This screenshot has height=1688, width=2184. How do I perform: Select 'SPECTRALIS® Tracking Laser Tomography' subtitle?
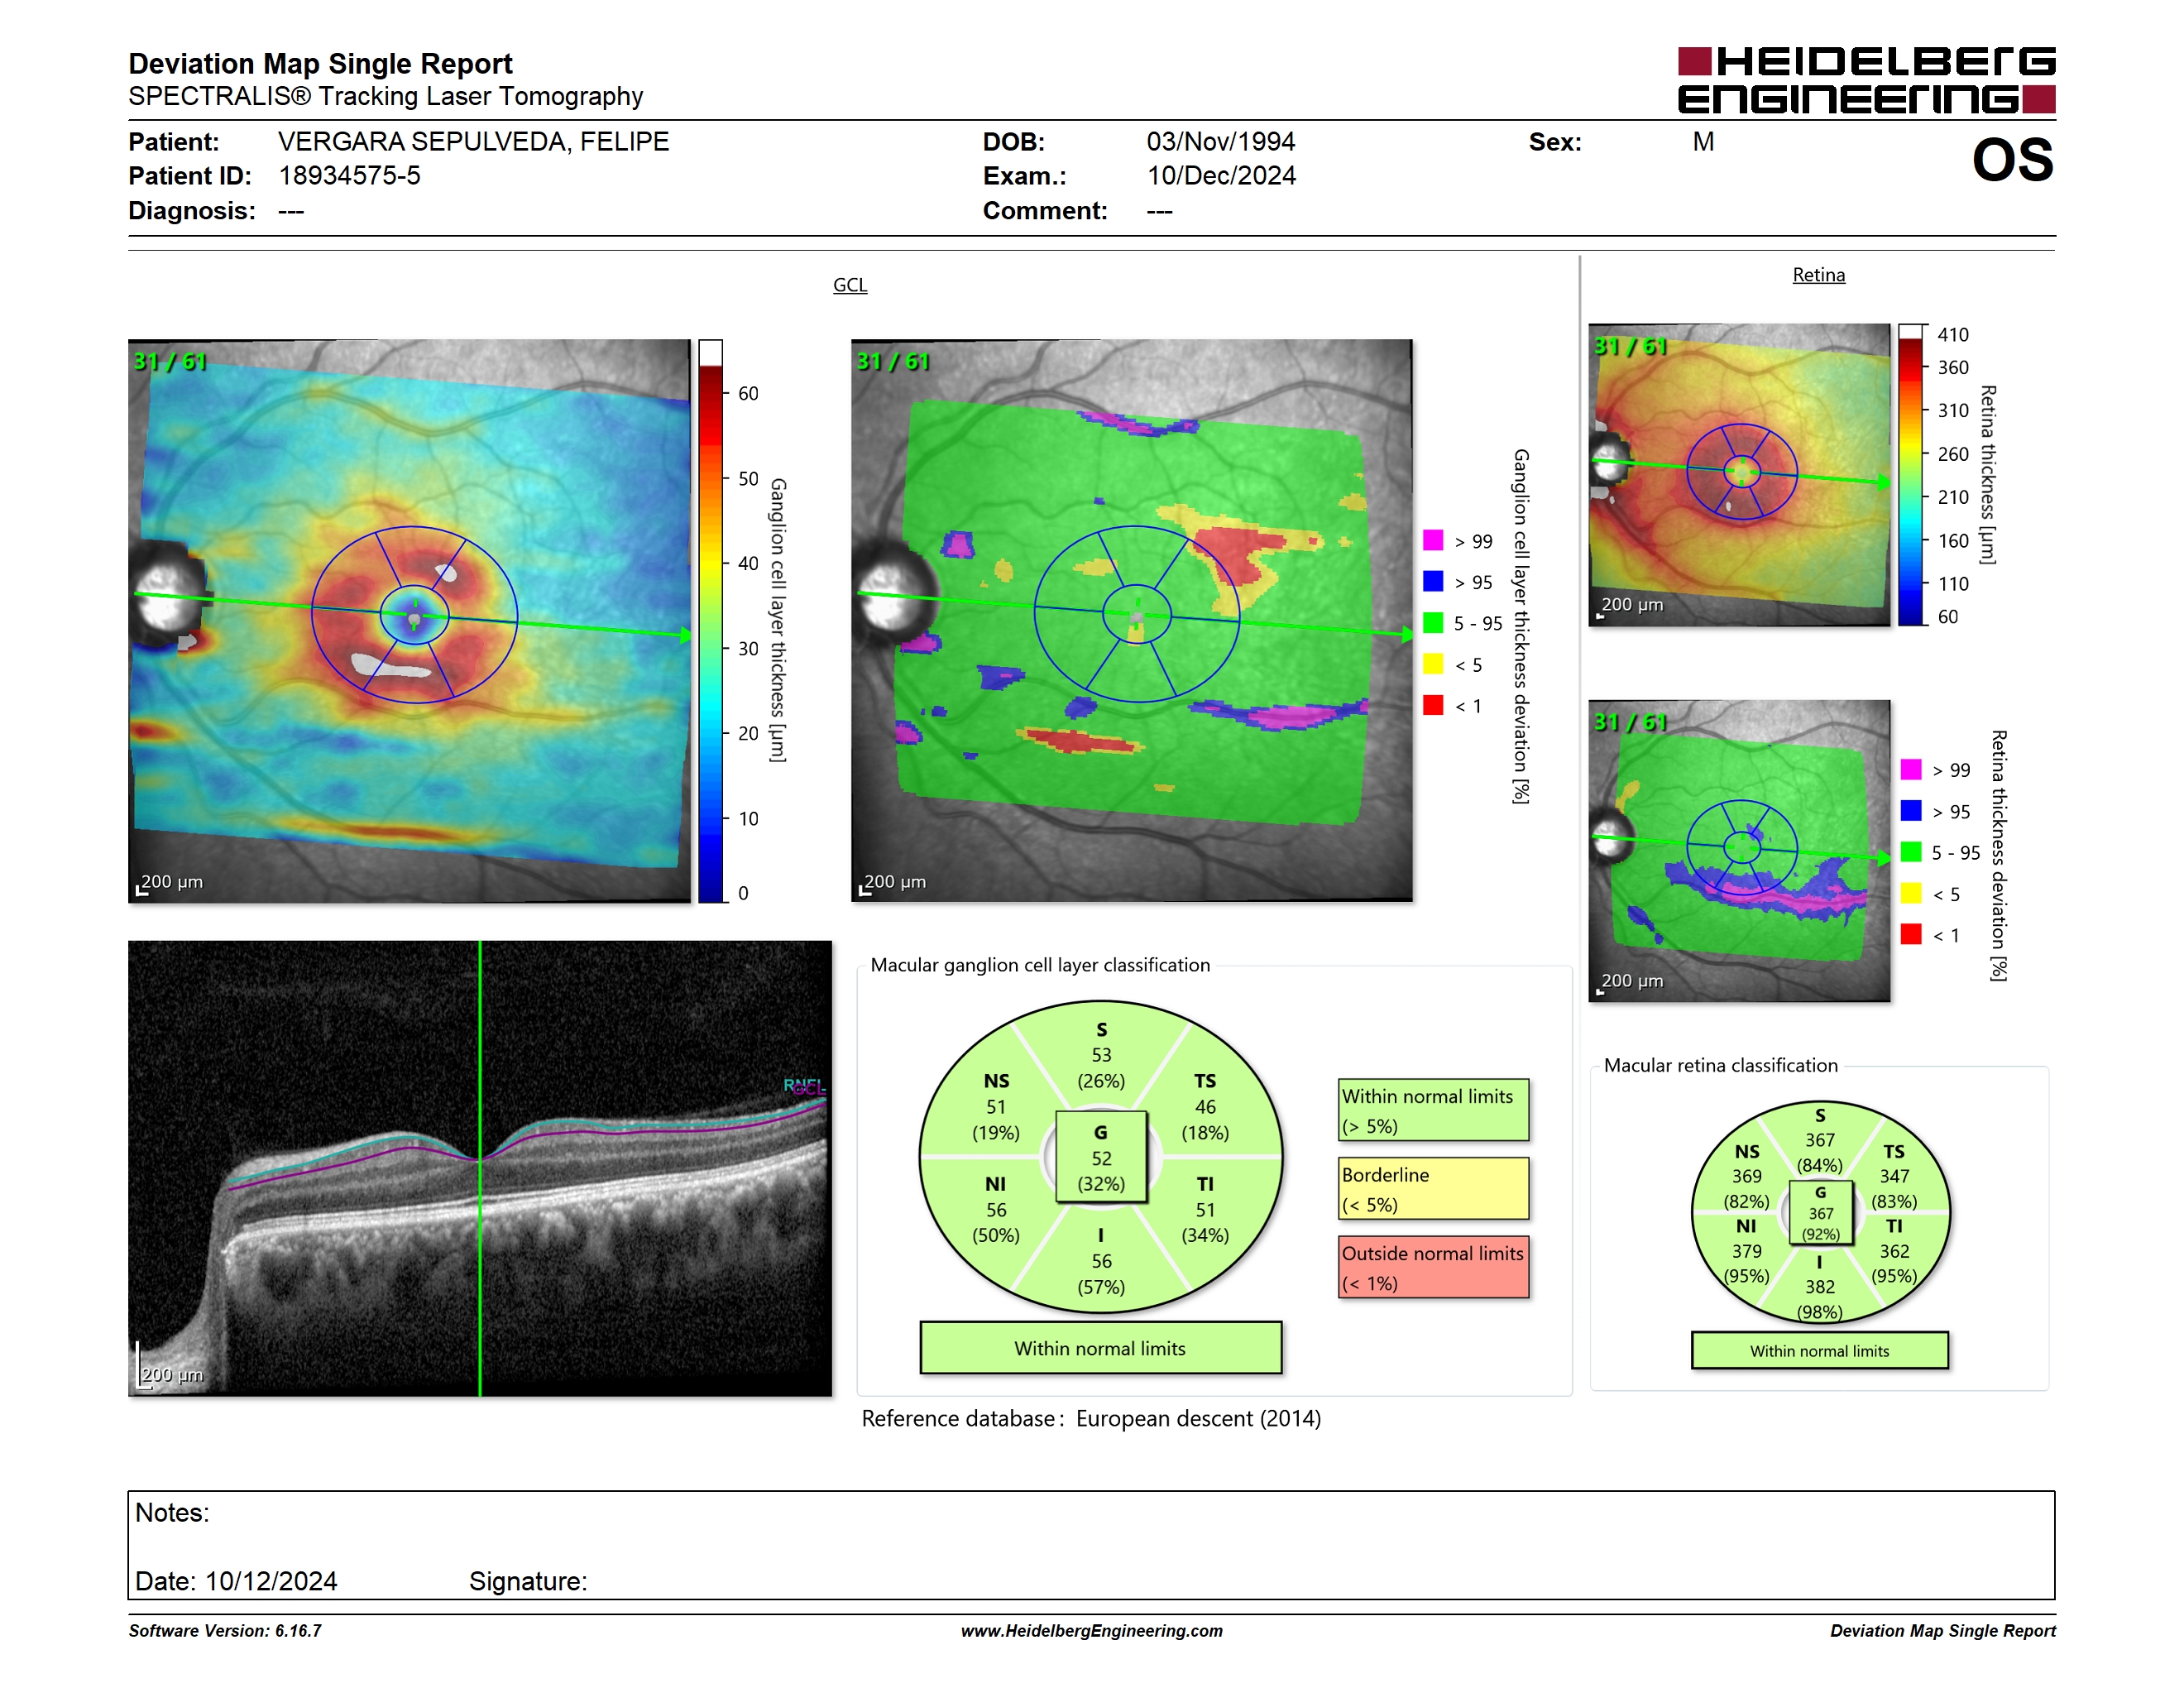coord(385,96)
